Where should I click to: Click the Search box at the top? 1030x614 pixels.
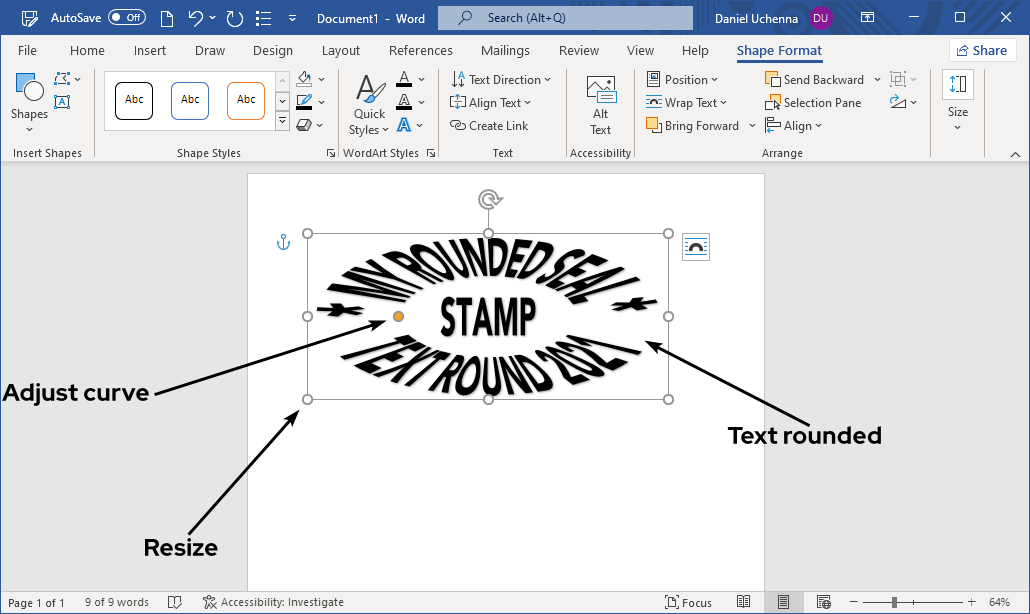pyautogui.click(x=564, y=17)
